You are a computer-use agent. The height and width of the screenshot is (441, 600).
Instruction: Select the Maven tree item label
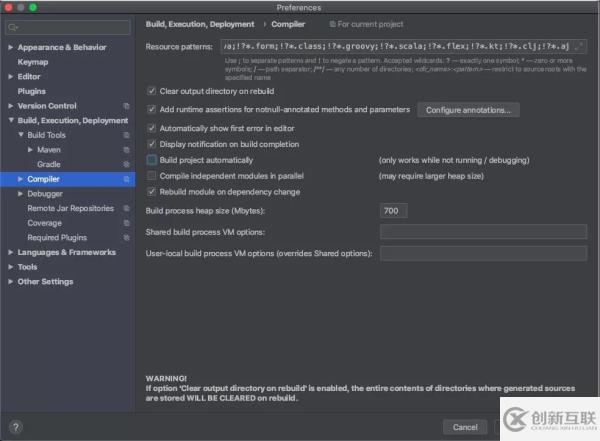tap(49, 150)
